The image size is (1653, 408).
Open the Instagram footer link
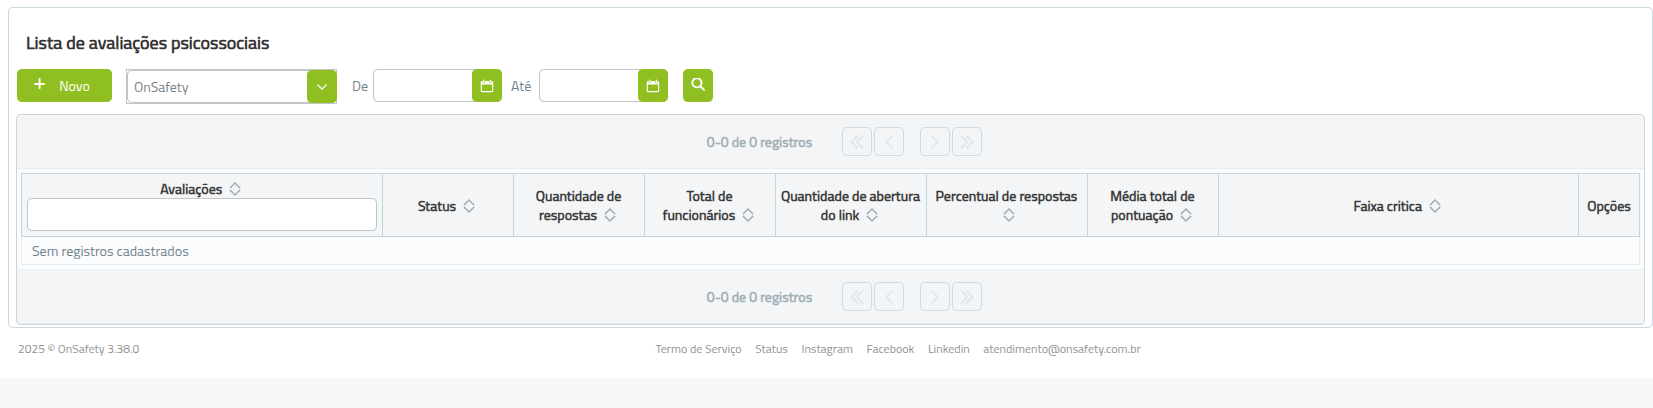pyautogui.click(x=827, y=349)
